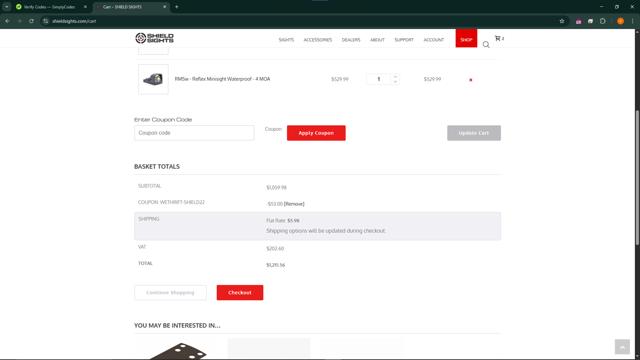Click the scroll-to-top arrow button

(622, 347)
